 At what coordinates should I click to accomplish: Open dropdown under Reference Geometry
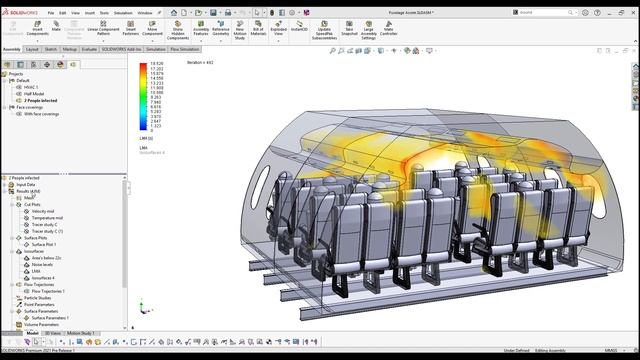coord(221,41)
